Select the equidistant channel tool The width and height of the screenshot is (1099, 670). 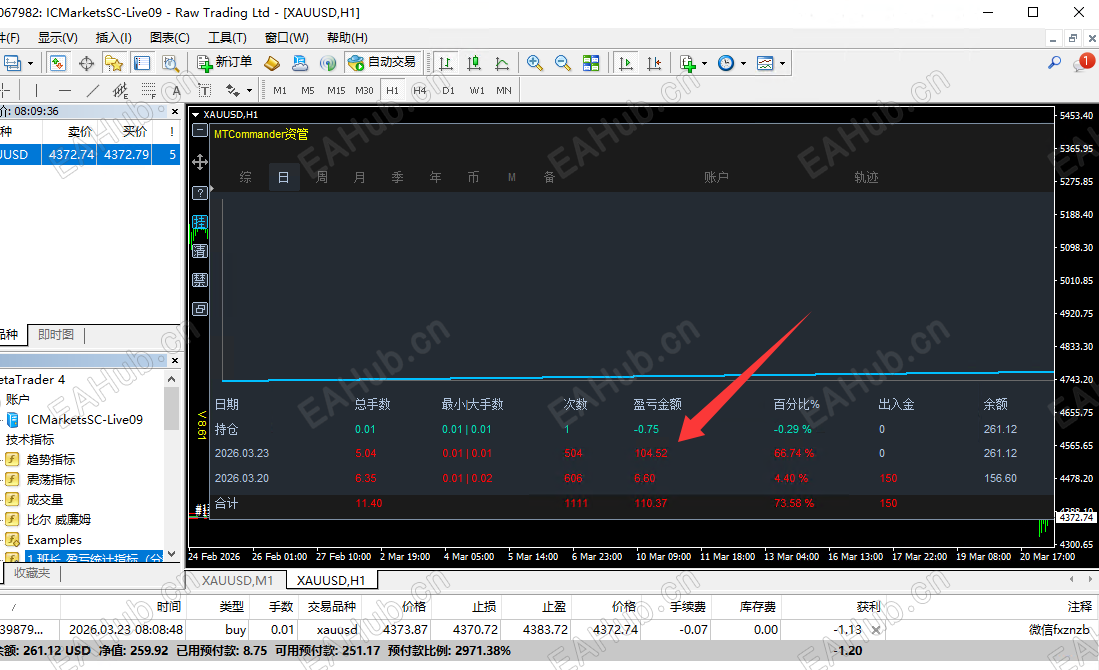[121, 90]
